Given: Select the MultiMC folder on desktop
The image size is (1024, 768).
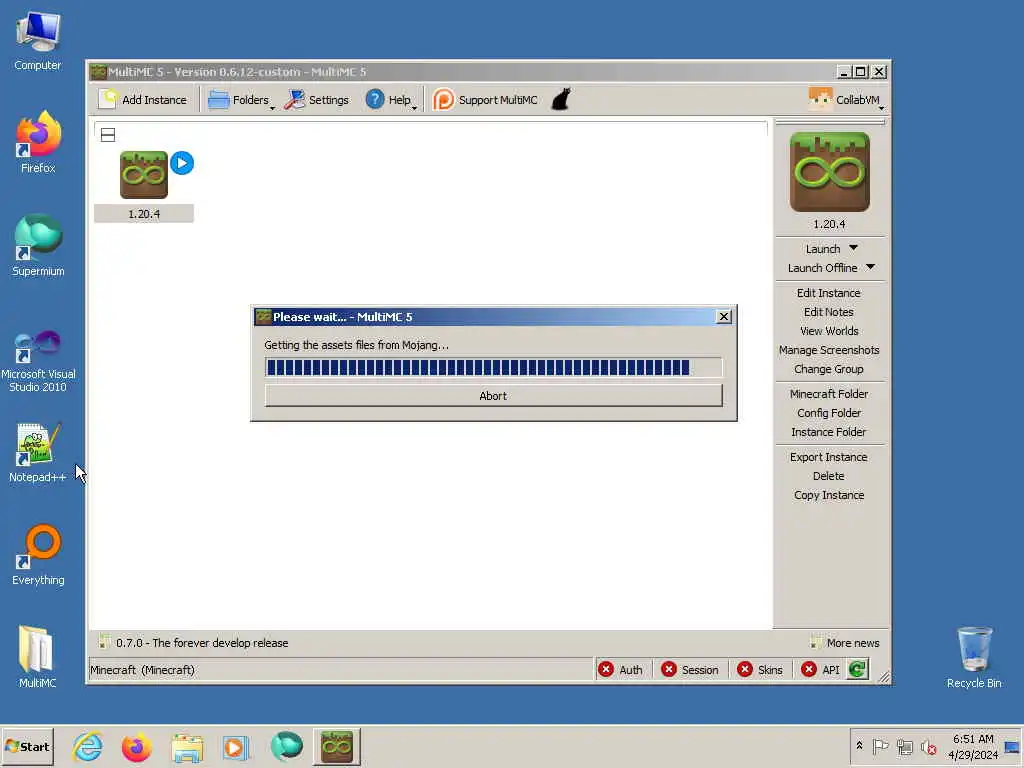Looking at the screenshot, I should click(37, 657).
